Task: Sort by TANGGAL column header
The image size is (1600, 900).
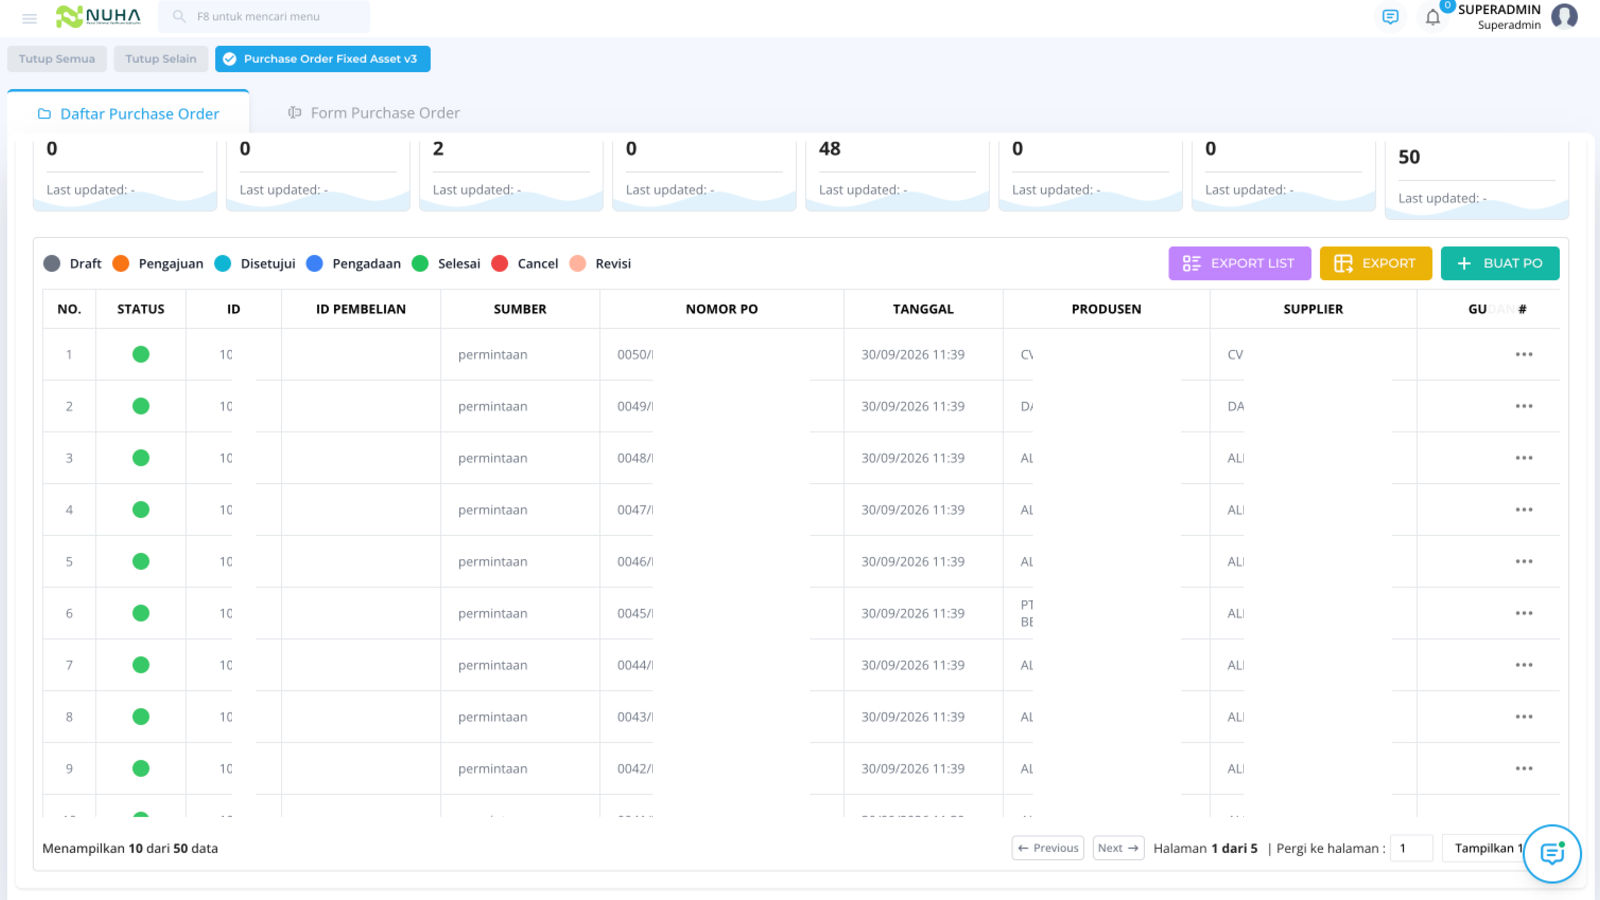Action: [x=923, y=309]
